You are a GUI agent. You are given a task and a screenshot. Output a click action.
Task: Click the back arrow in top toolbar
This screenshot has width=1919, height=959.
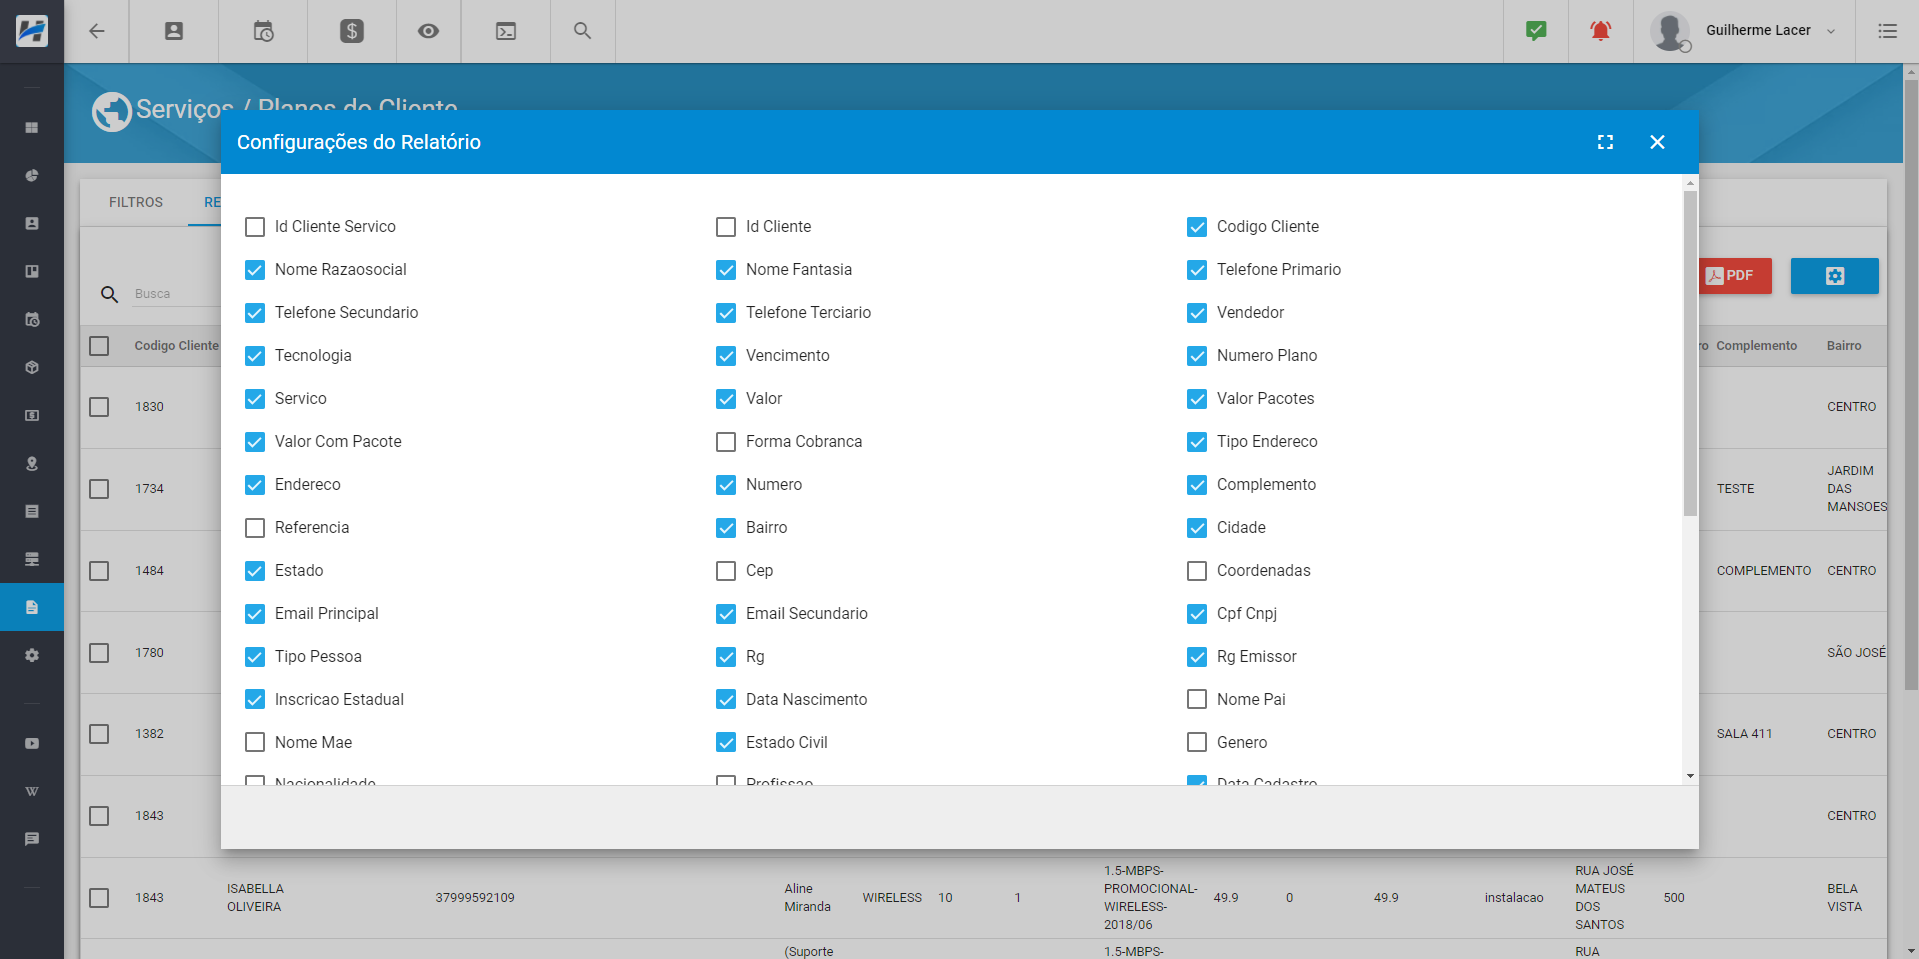point(97,31)
